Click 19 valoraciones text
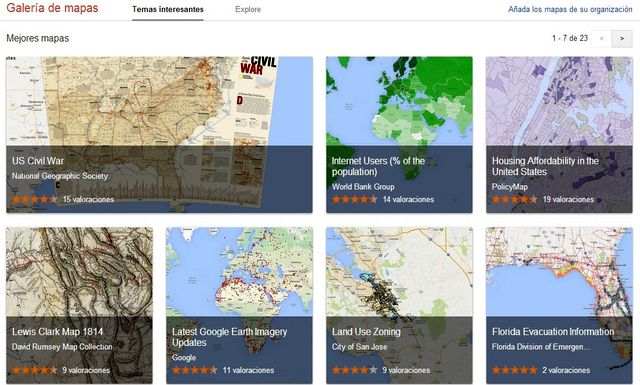This screenshot has height=385, width=640. point(568,200)
